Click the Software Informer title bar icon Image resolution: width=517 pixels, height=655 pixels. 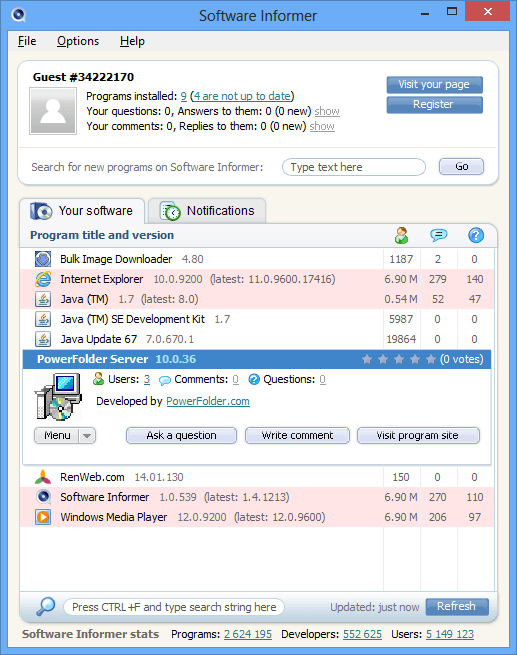click(18, 15)
